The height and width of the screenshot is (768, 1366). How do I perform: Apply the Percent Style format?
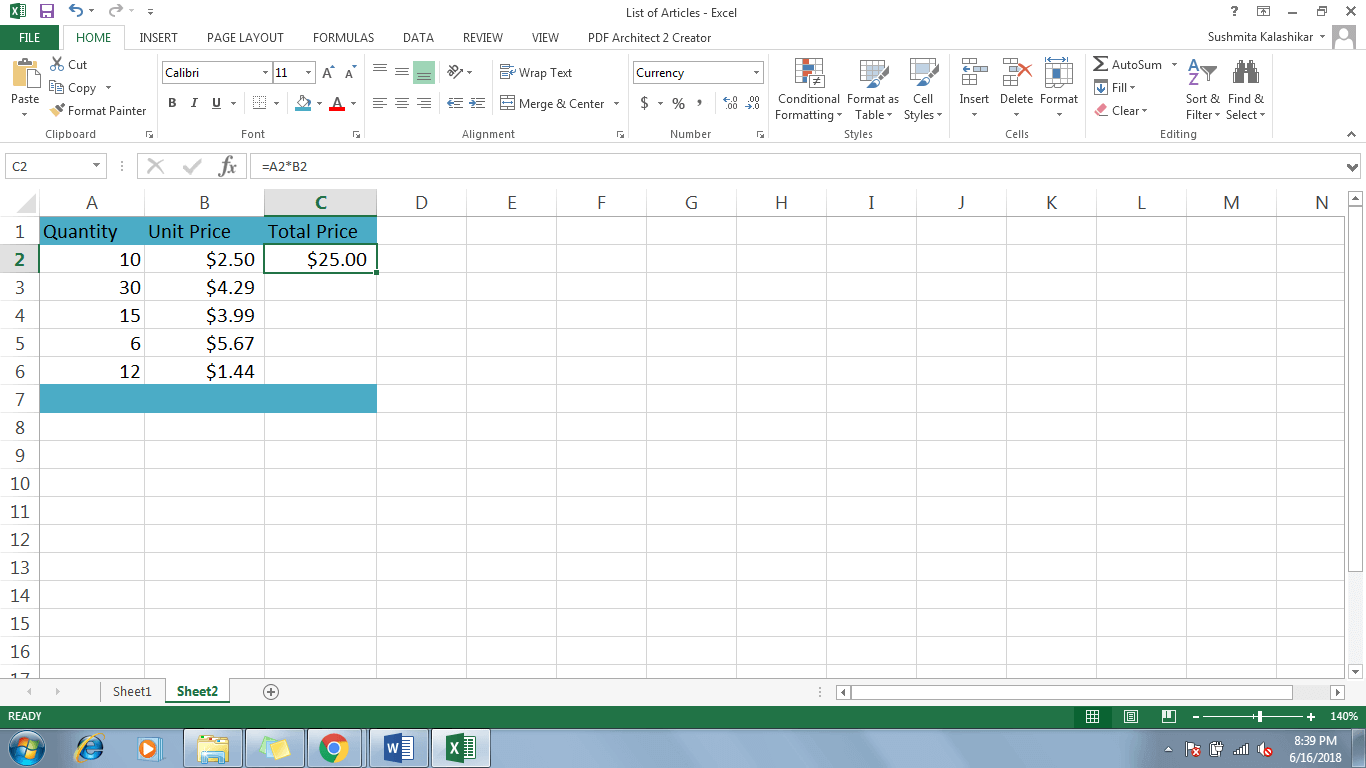coord(678,103)
